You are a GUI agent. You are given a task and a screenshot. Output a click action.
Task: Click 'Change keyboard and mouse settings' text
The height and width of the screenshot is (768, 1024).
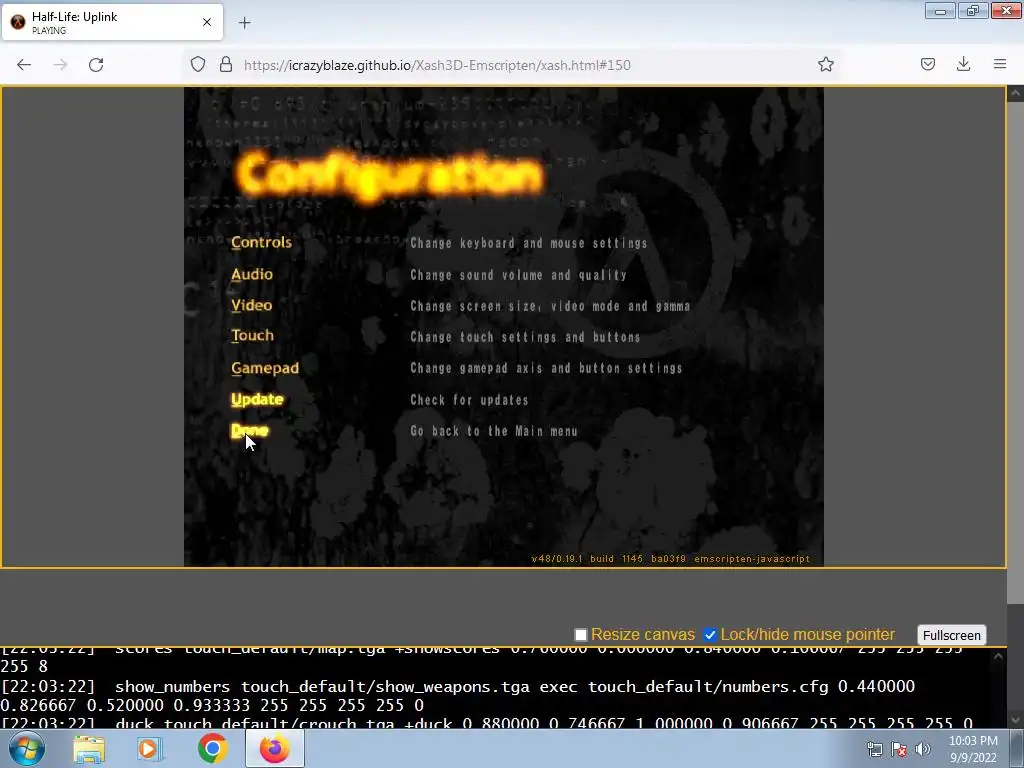[528, 243]
